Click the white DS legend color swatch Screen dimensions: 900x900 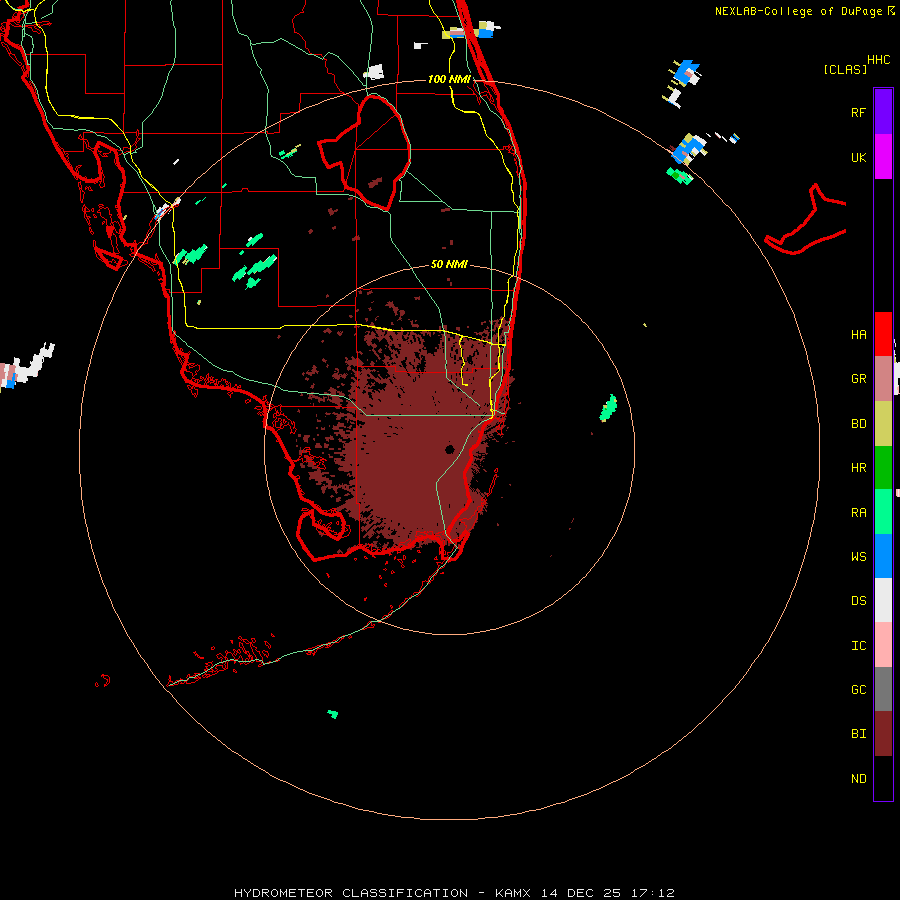(883, 600)
